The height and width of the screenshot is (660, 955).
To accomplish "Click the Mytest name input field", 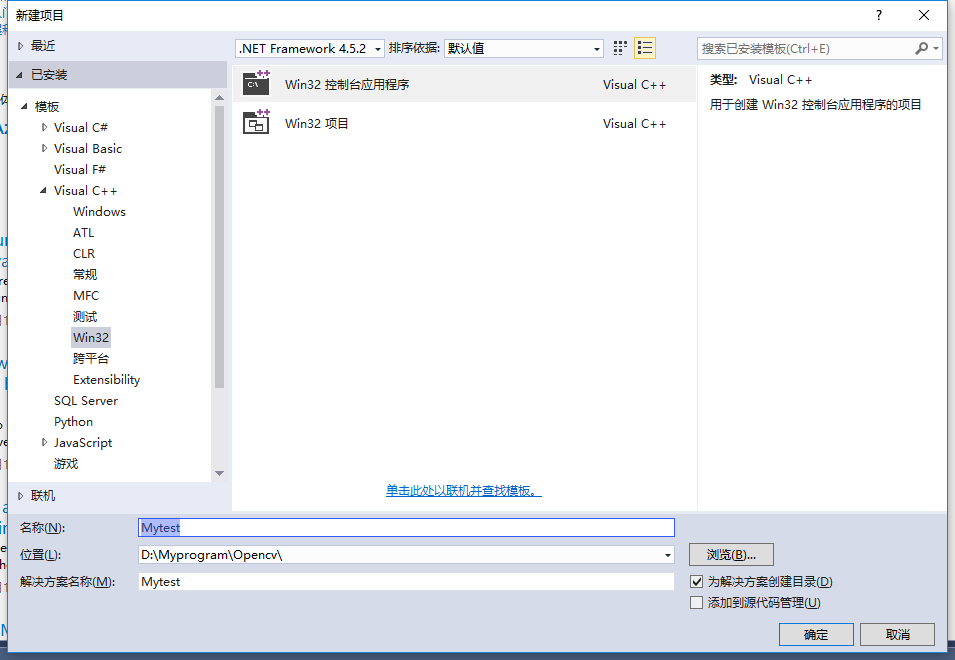I will coord(400,527).
